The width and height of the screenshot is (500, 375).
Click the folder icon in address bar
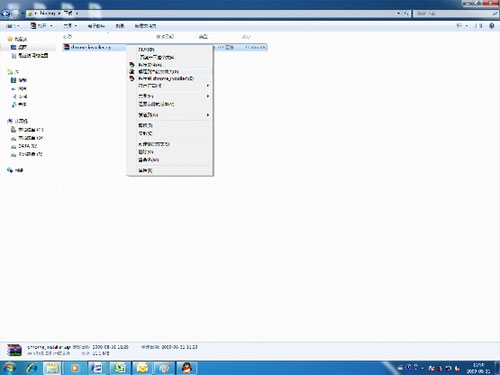pos(30,13)
